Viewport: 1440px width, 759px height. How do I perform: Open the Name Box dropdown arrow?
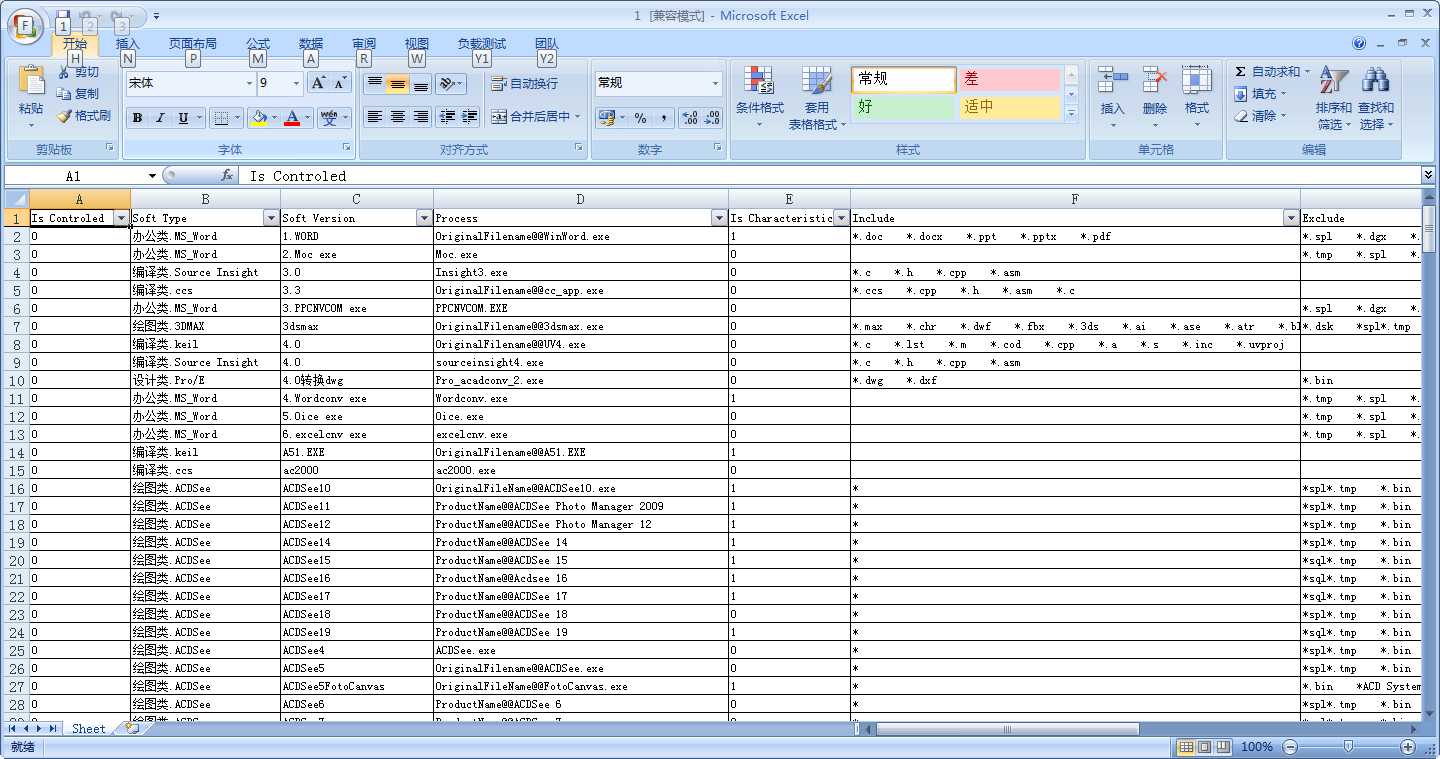[152, 176]
